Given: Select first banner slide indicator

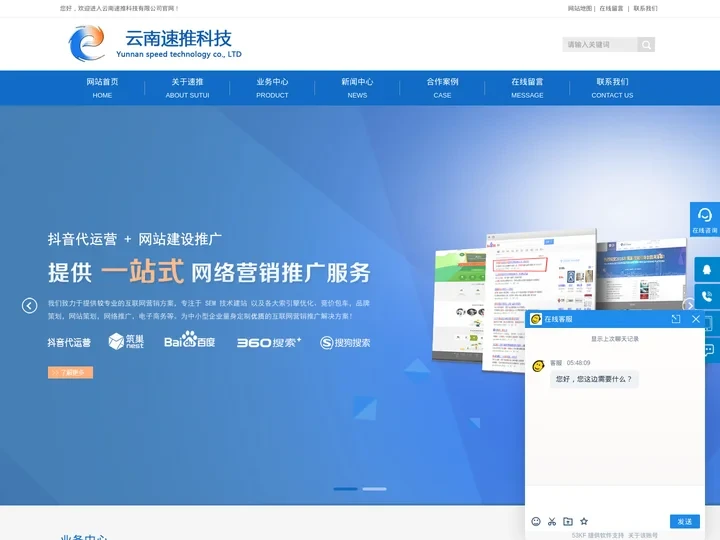Looking at the screenshot, I should (x=345, y=489).
